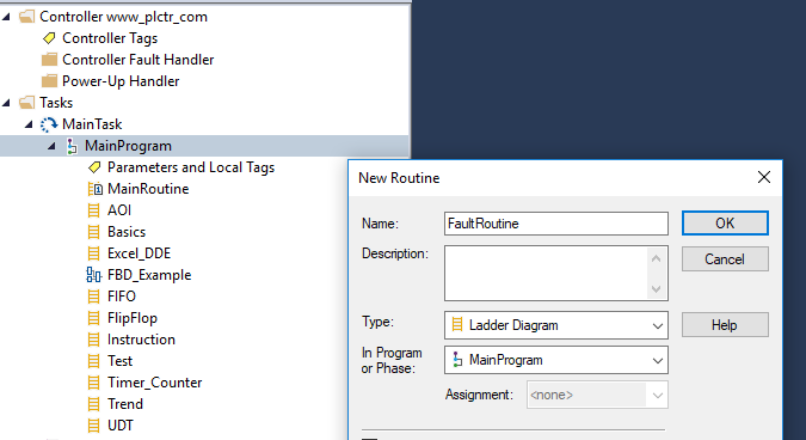Click the Tasks label in tree
Screen dimensions: 806x440
click(x=56, y=103)
